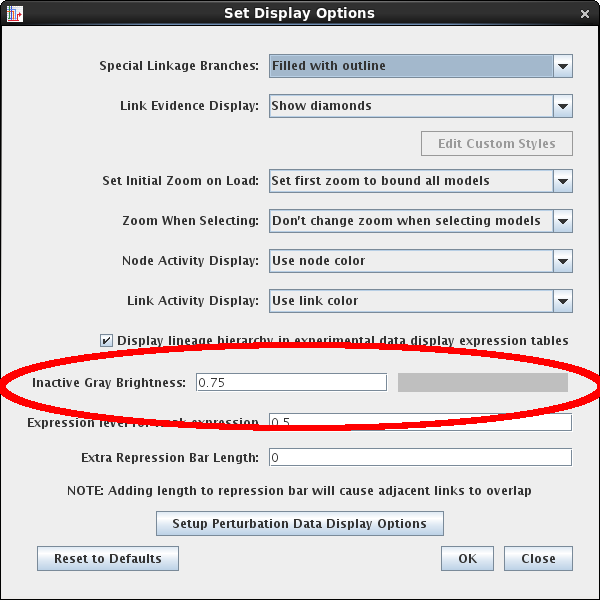The height and width of the screenshot is (600, 600).
Task: Click the Expression level input field
Action: click(420, 423)
